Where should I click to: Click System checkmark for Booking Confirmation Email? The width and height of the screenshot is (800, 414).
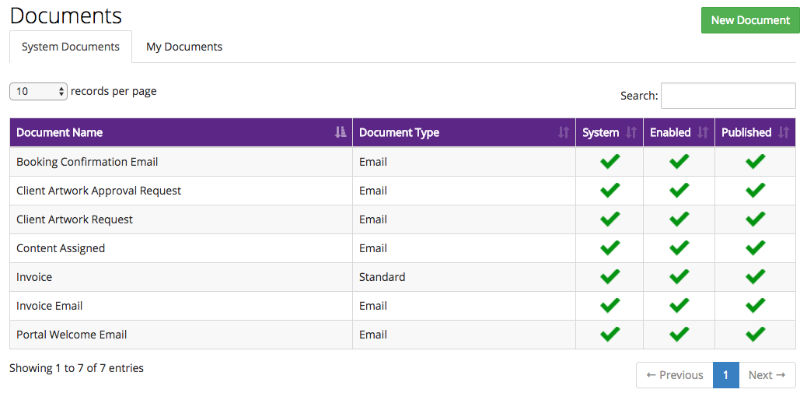[609, 162]
